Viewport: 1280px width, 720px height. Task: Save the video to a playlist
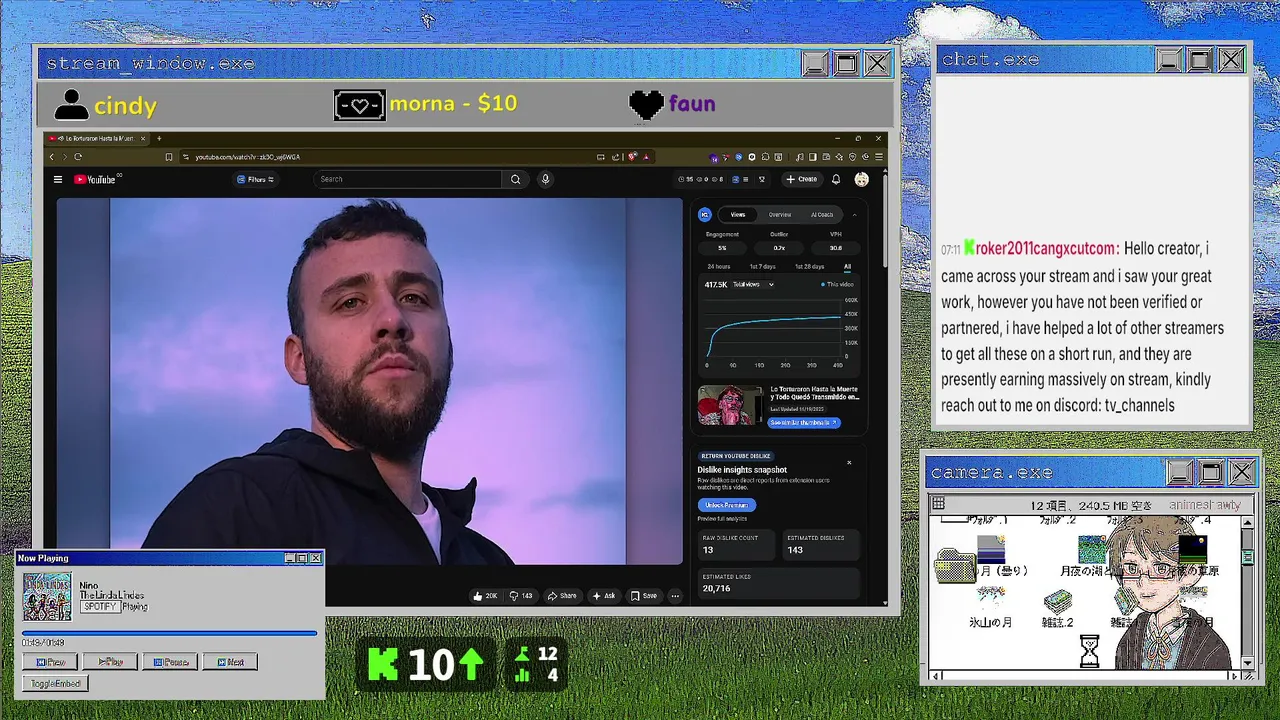coord(644,596)
